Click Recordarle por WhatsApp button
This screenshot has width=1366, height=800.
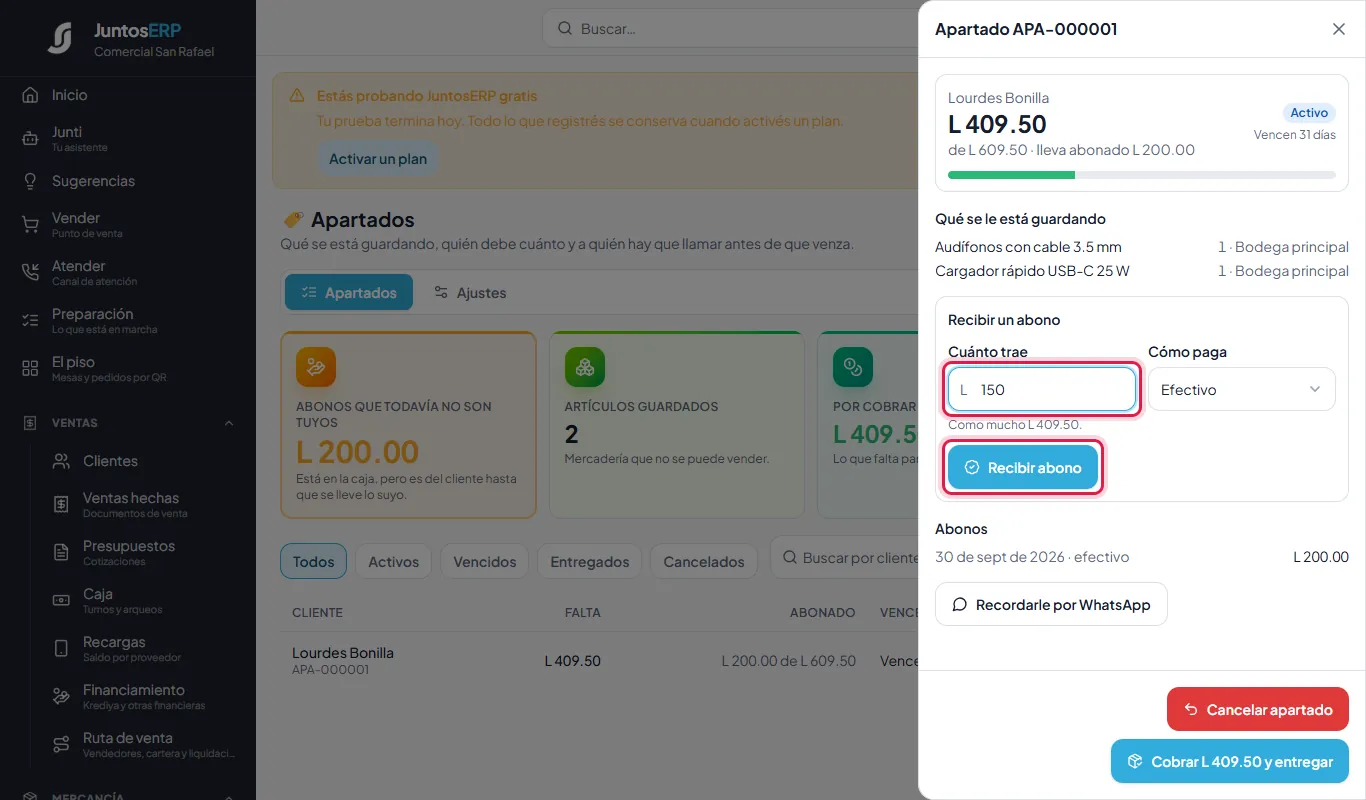coord(1051,604)
